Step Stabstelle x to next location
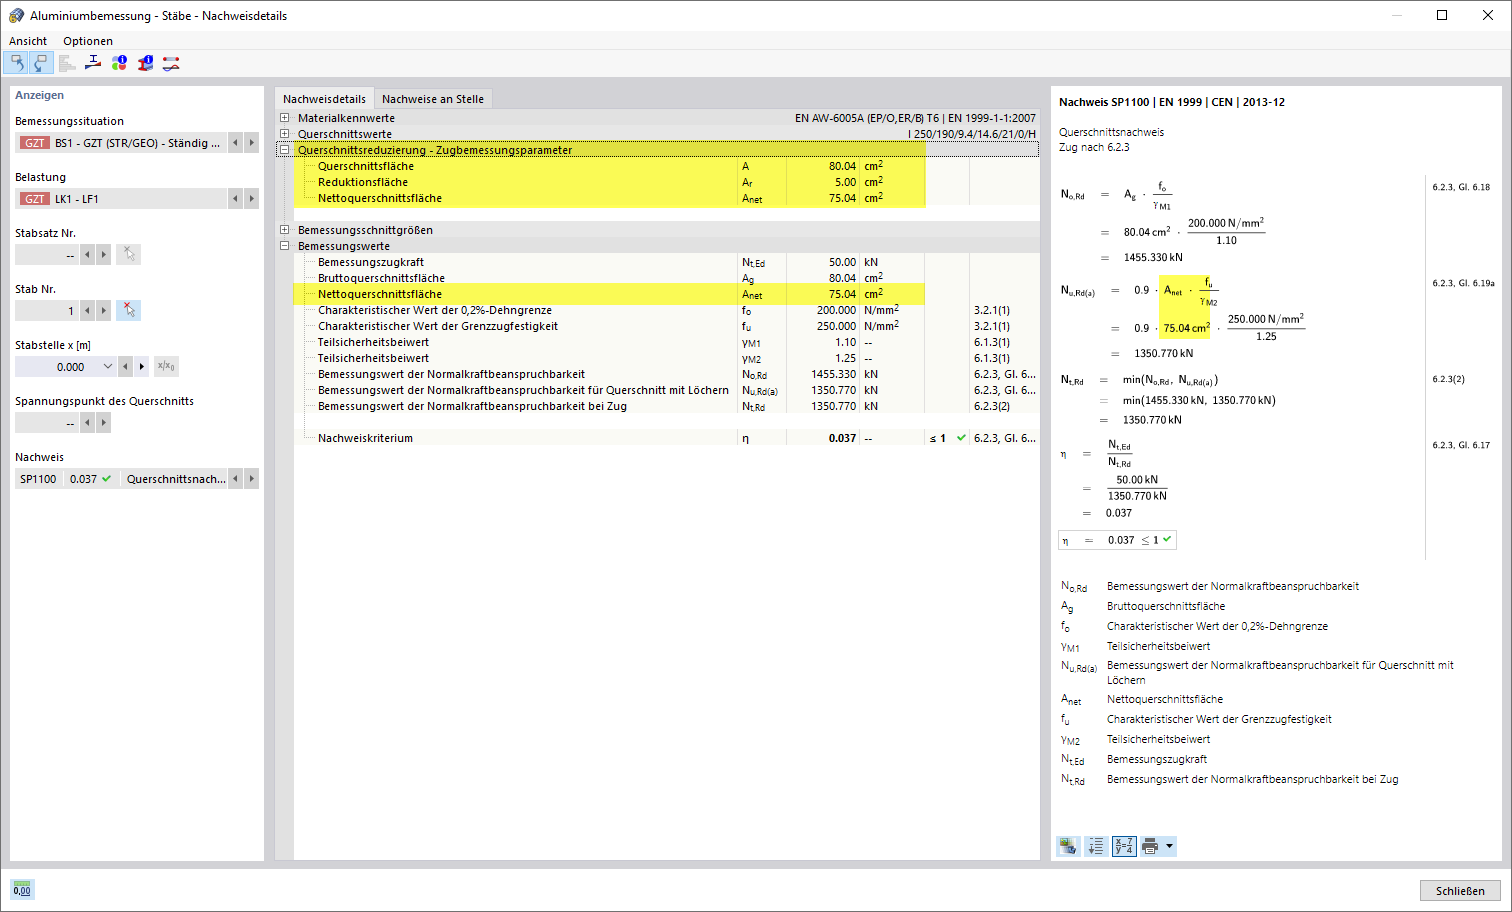 [x=142, y=367]
